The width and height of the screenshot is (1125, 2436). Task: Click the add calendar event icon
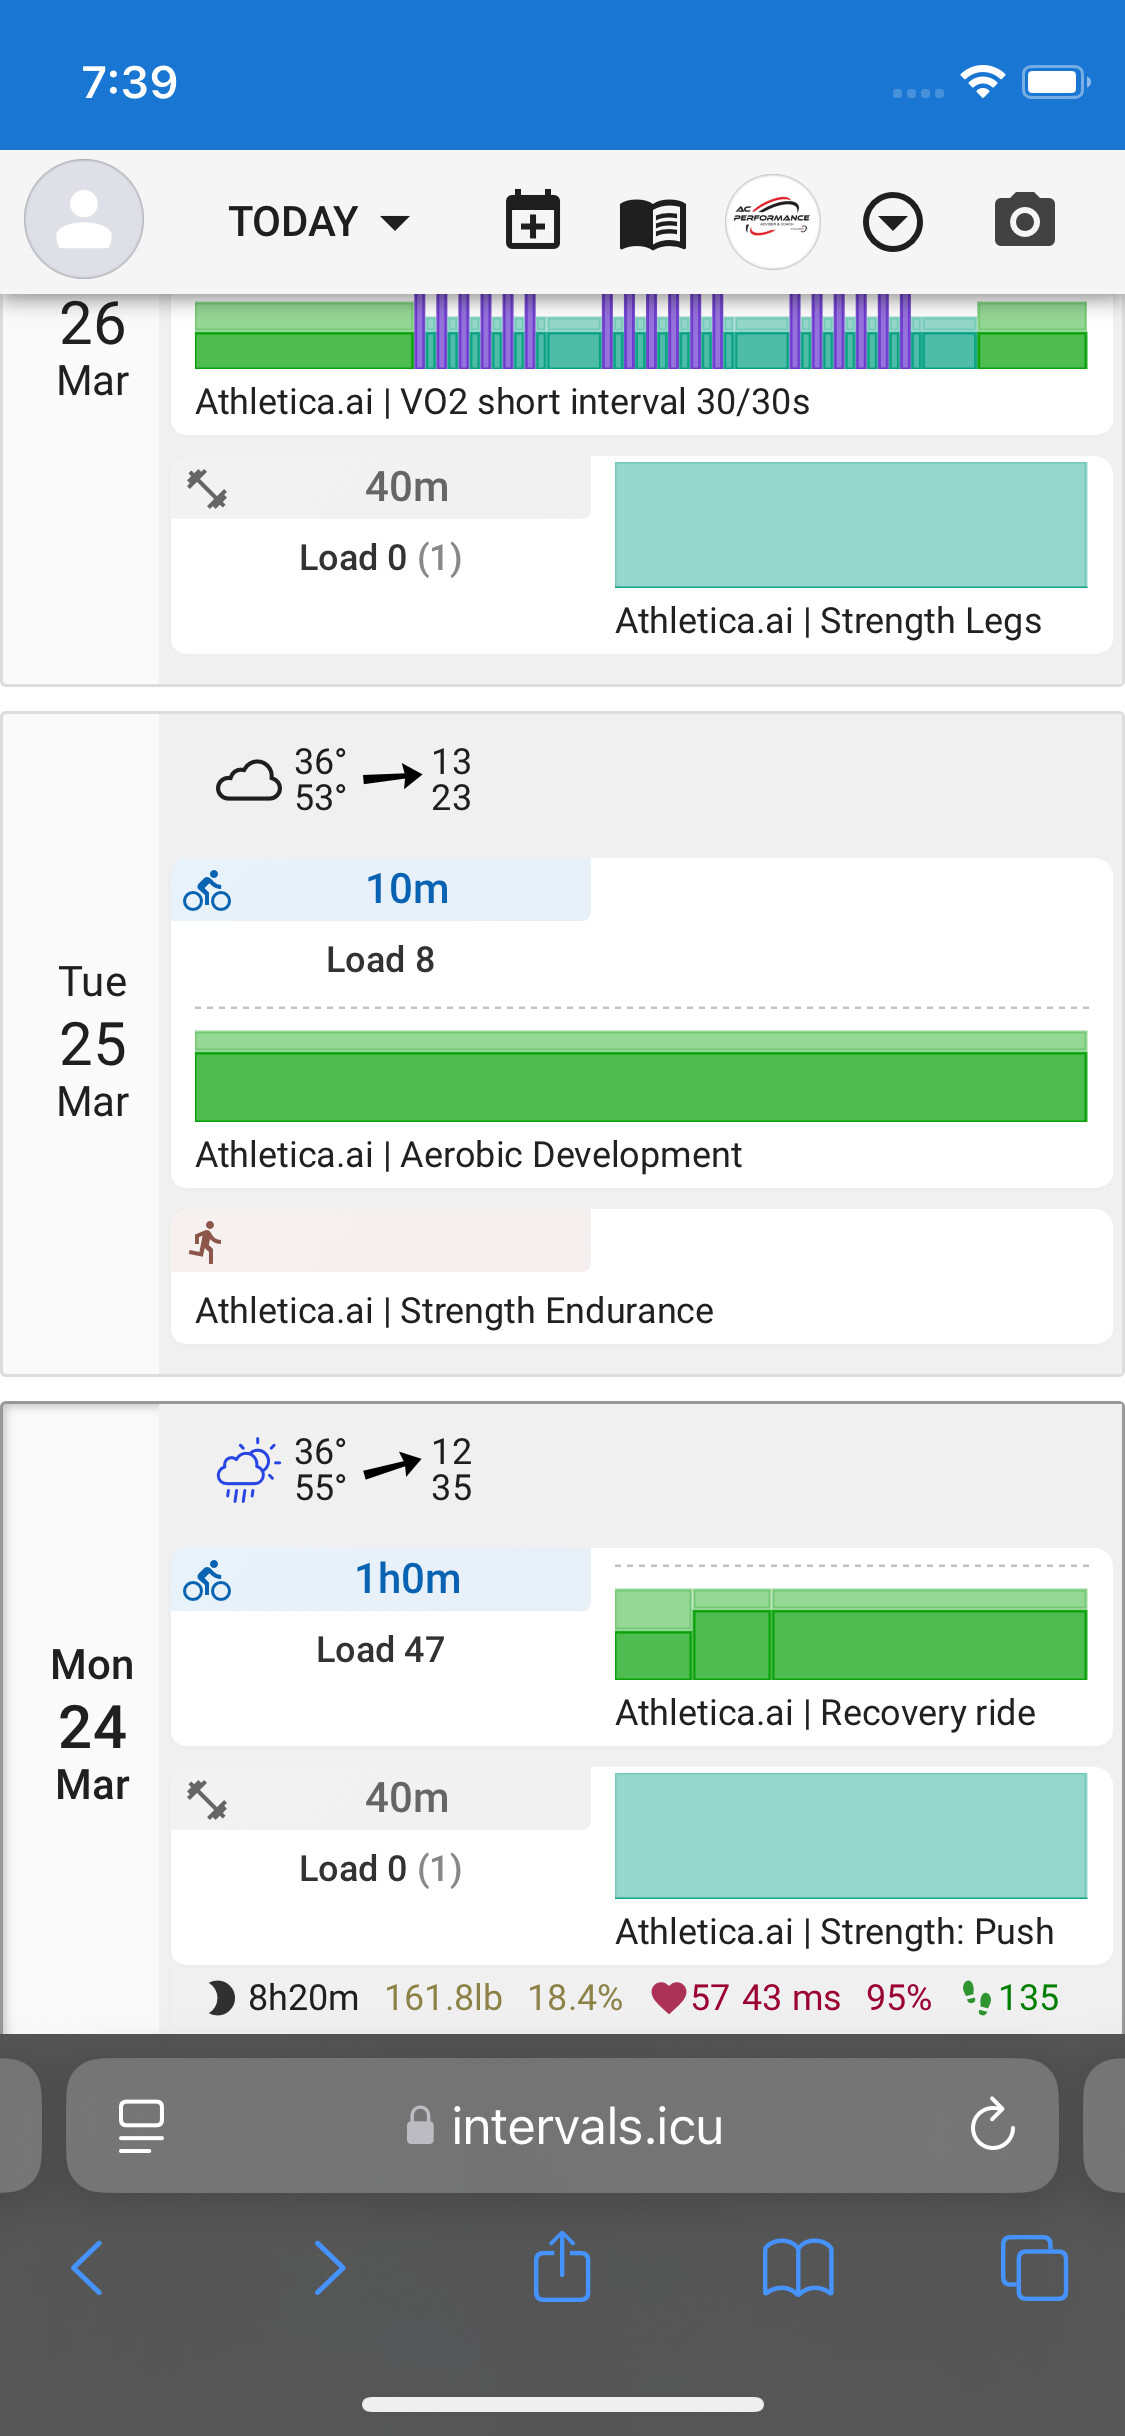tap(532, 221)
